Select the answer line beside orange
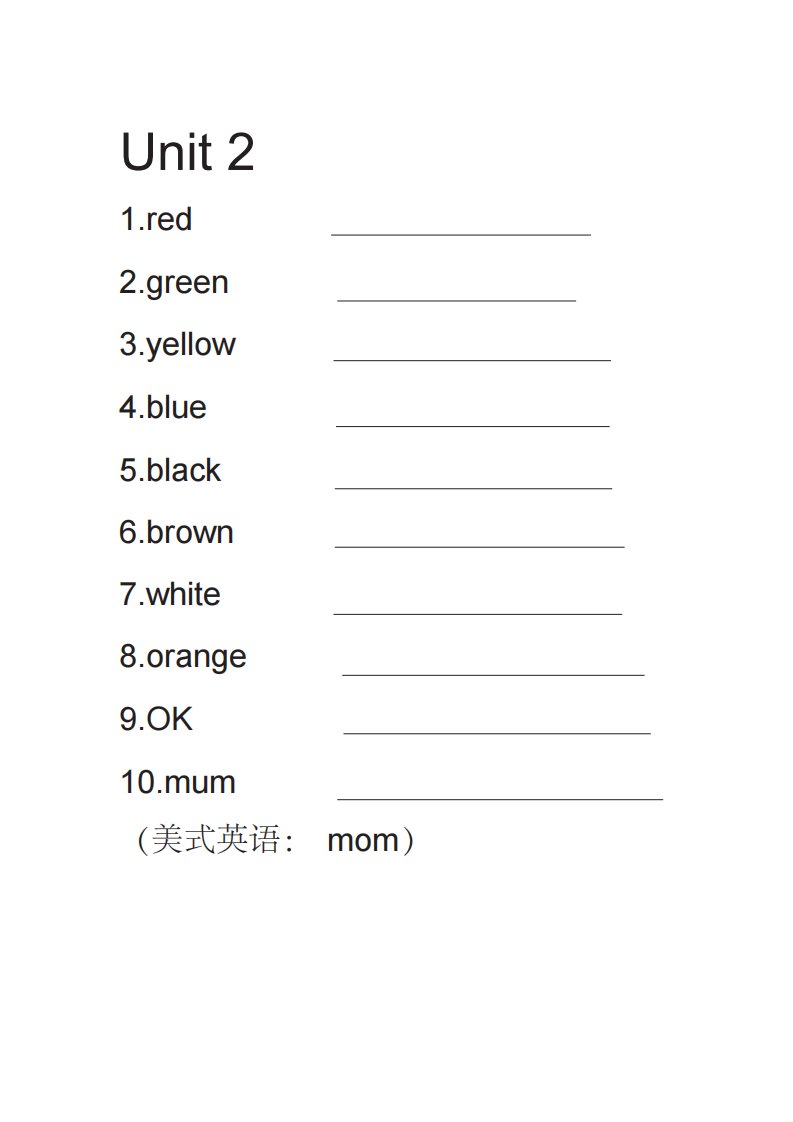 (493, 674)
